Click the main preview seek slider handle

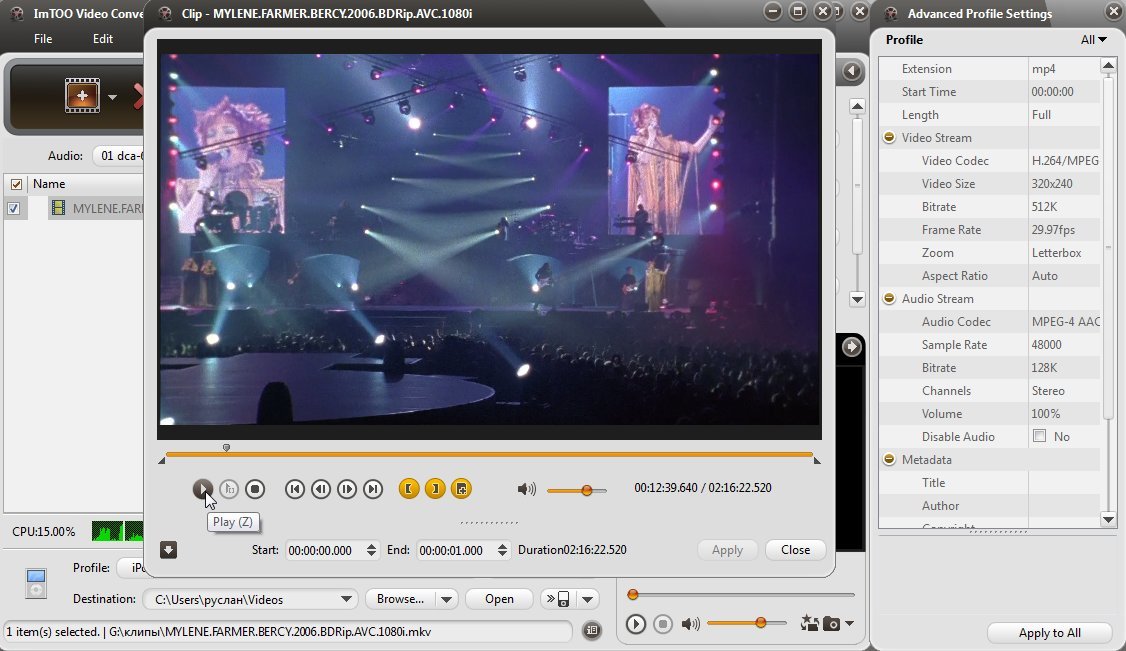(x=633, y=594)
